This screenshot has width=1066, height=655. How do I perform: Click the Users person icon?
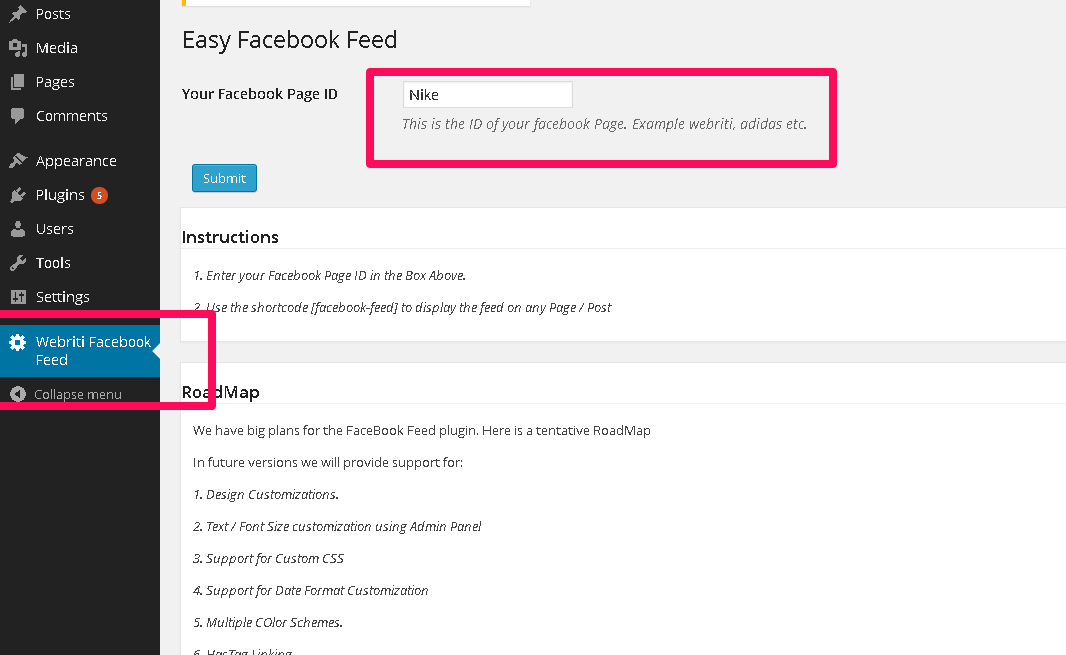click(x=18, y=229)
